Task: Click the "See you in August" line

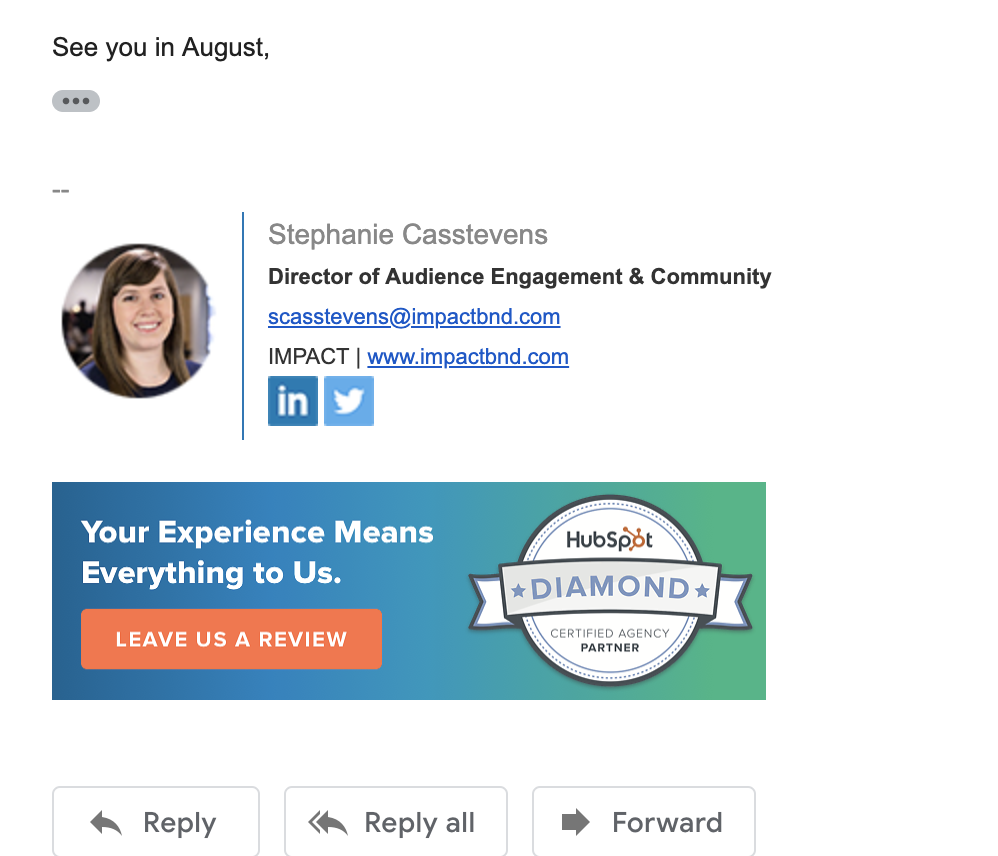Action: [x=160, y=48]
